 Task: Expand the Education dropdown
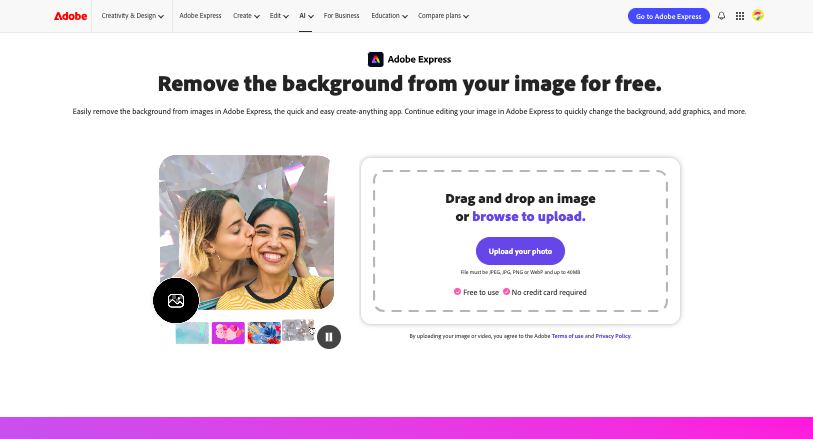389,16
